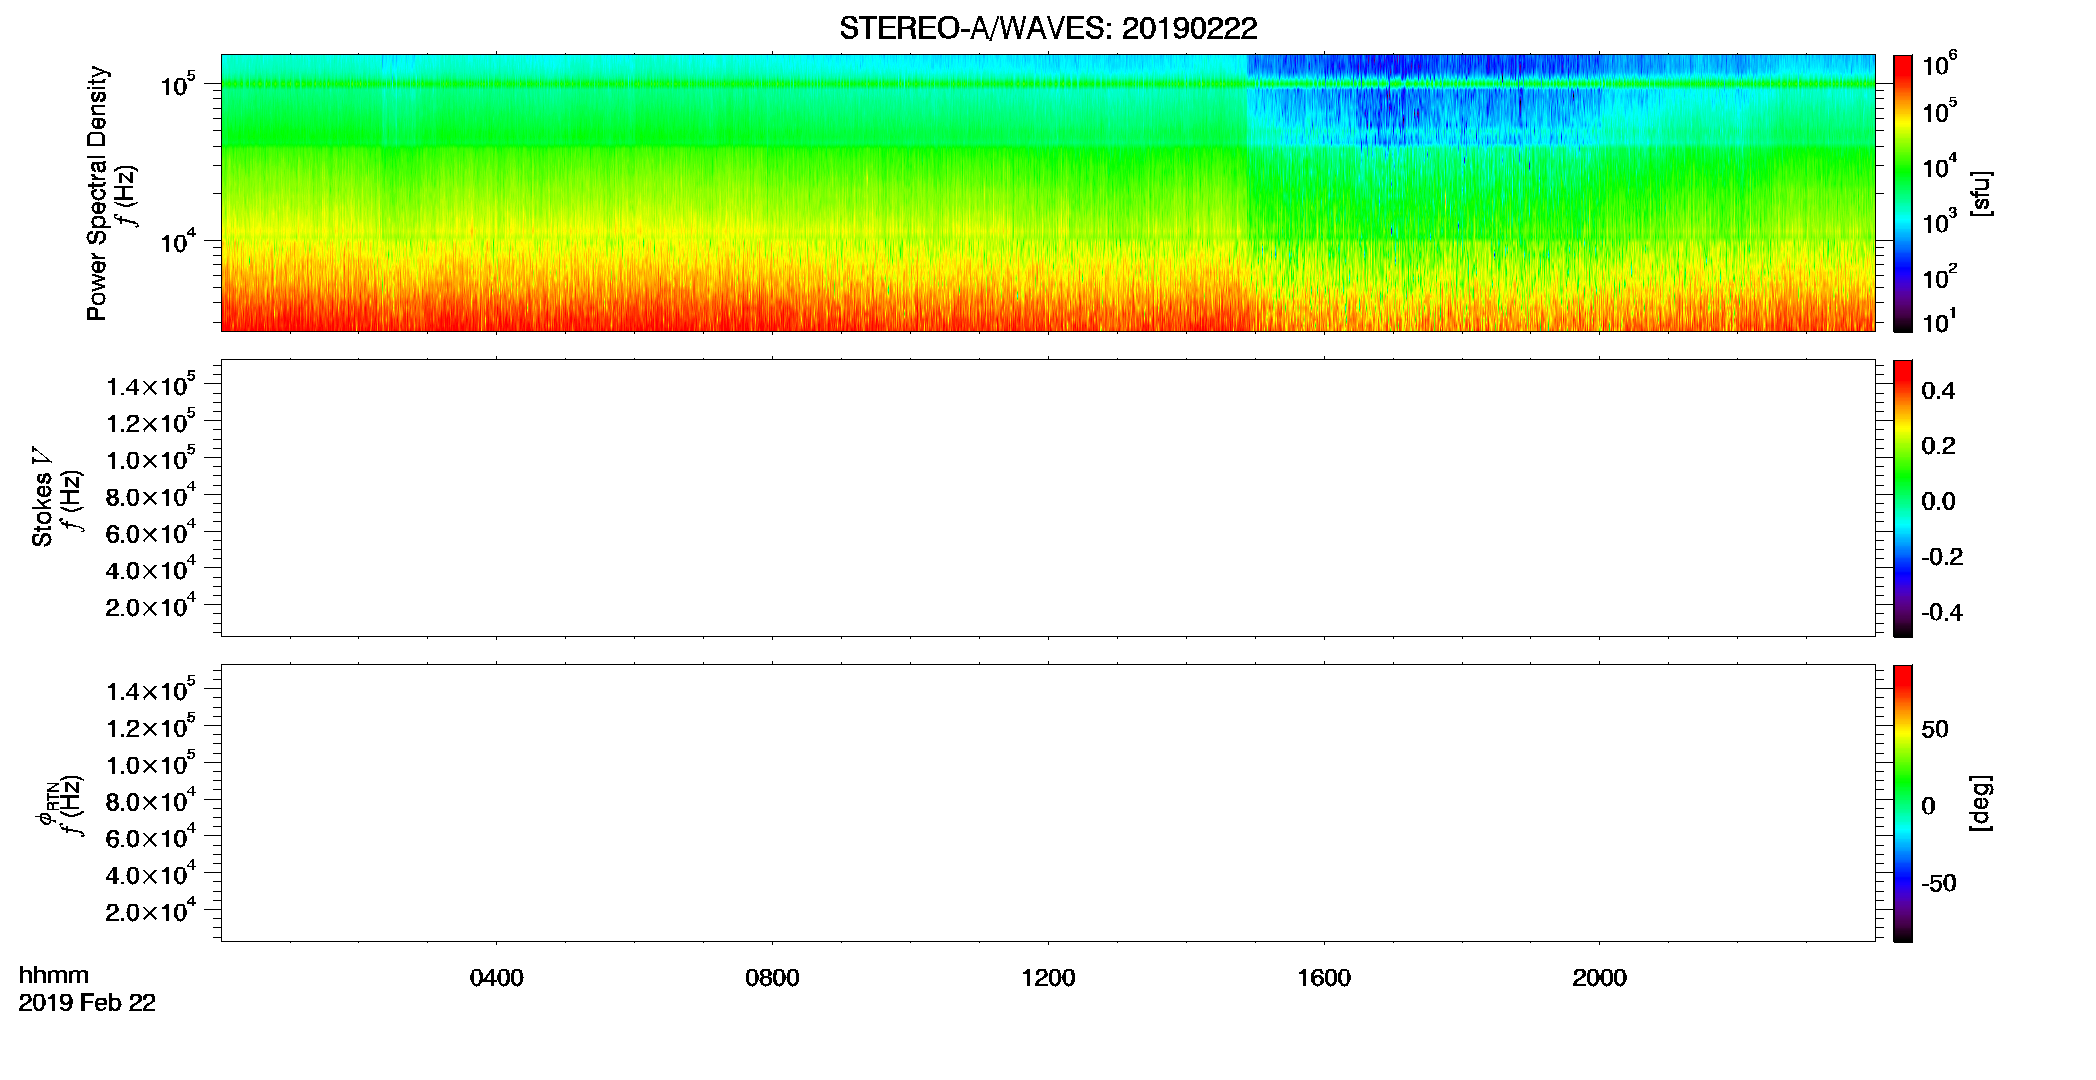Screen dimensions: 2096x1080
Task: Click the 10^6 label on sfu colorbar
Action: (x=1940, y=64)
